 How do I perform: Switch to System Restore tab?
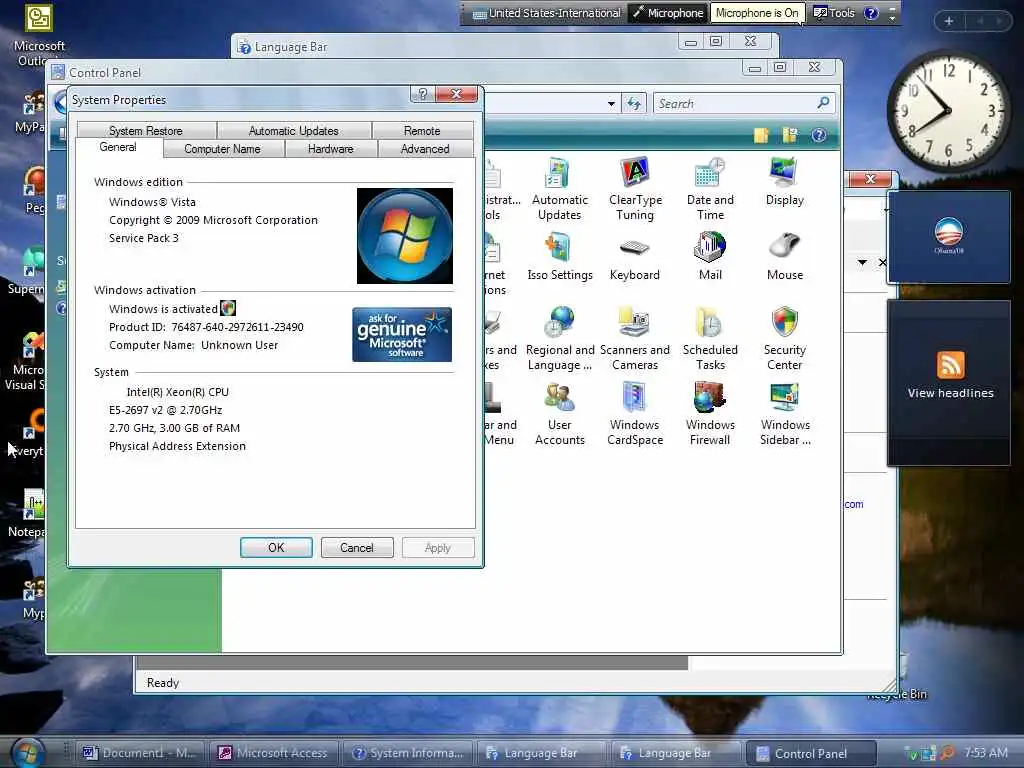pos(146,131)
